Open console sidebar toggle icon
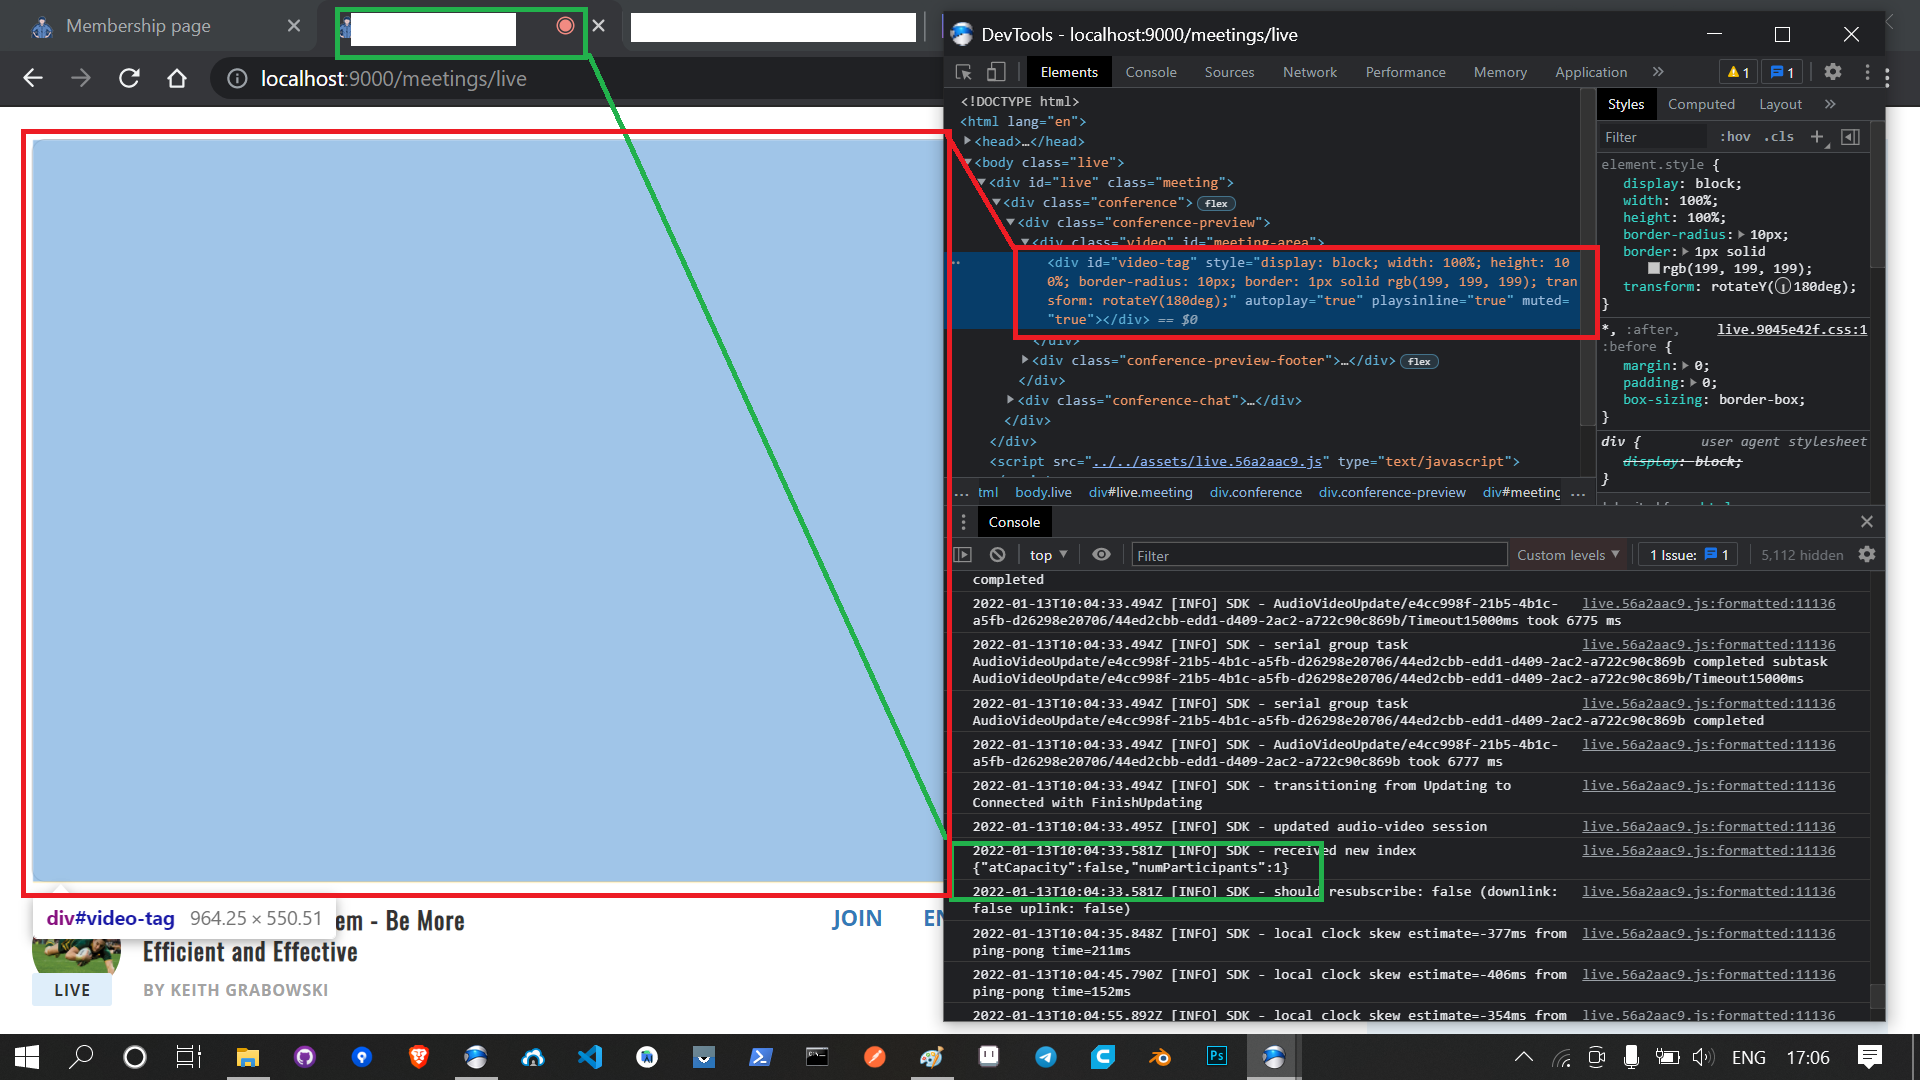1920x1080 pixels. click(963, 554)
